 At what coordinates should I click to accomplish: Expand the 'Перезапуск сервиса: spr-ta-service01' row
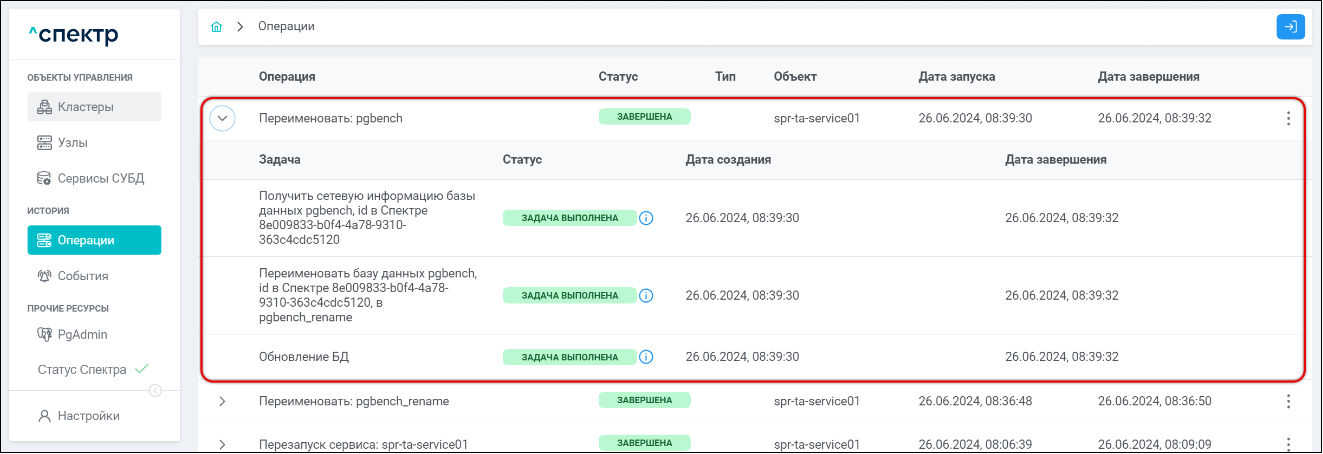point(222,444)
